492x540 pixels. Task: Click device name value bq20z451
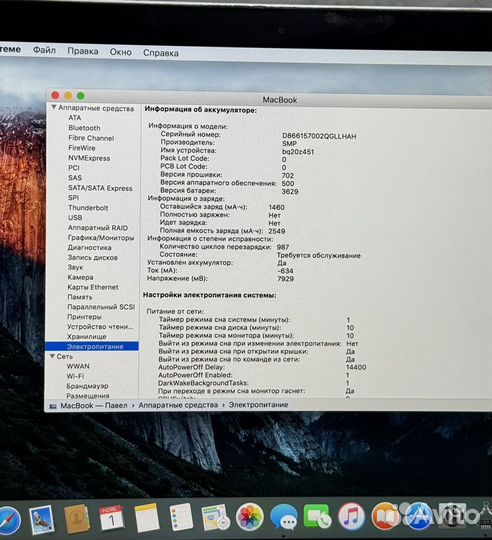click(x=298, y=152)
